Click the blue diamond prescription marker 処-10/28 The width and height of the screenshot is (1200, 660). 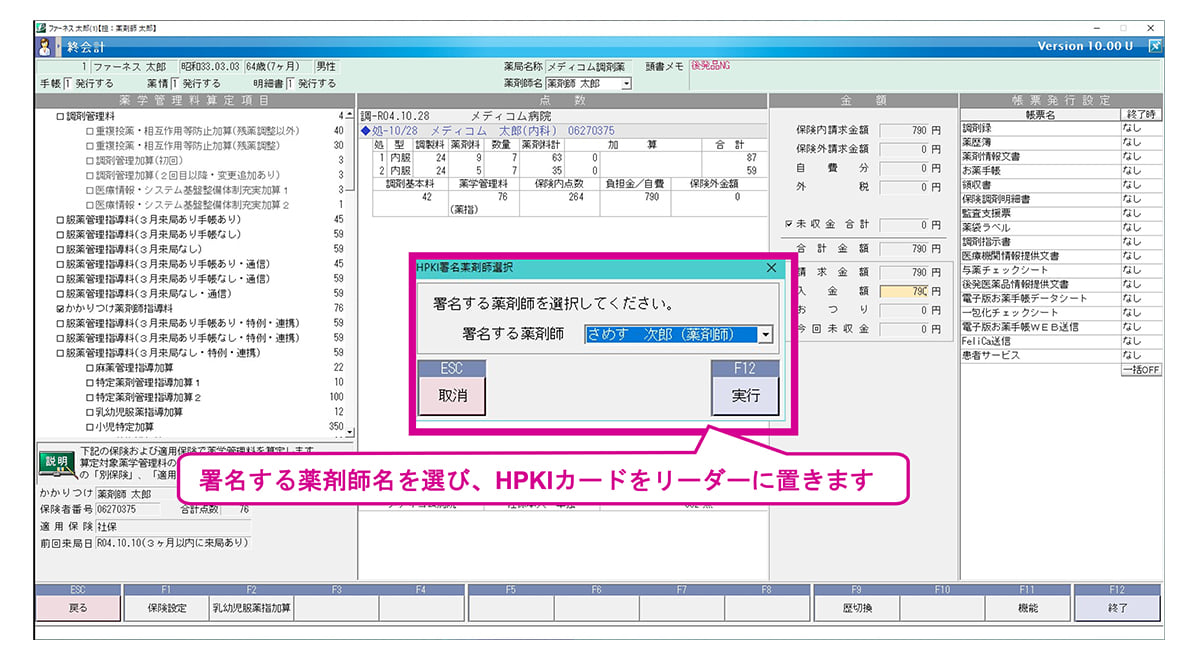pos(365,131)
